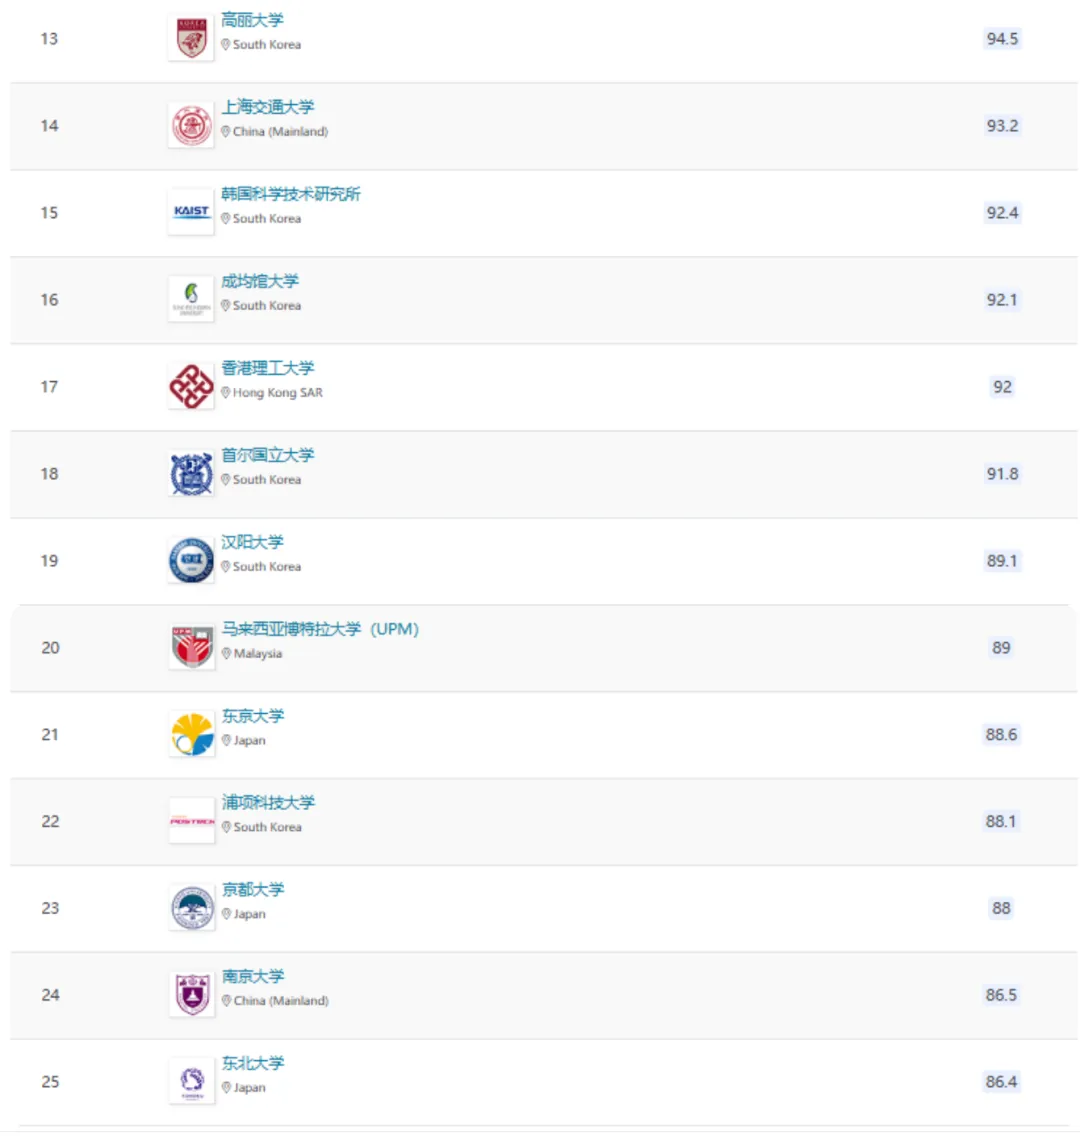Click the Hong Kong Polytechnic red knot logo
This screenshot has width=1080, height=1137.
coord(191,386)
